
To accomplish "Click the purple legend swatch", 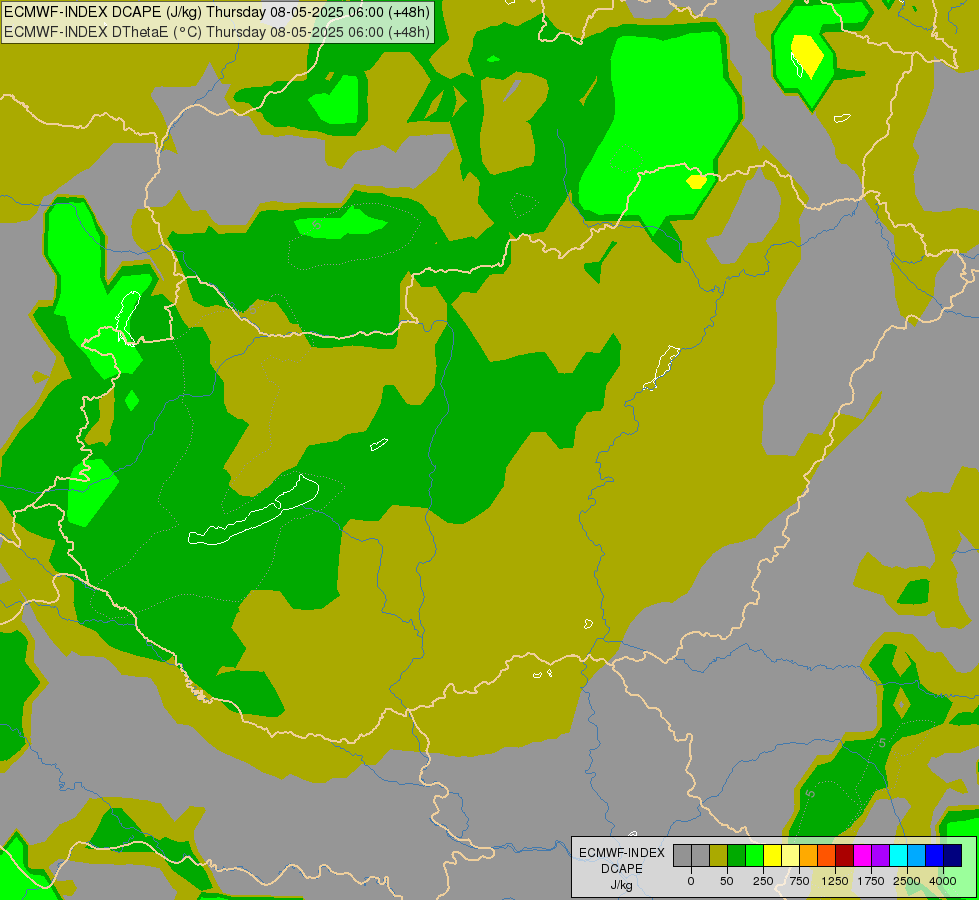I will (880, 855).
